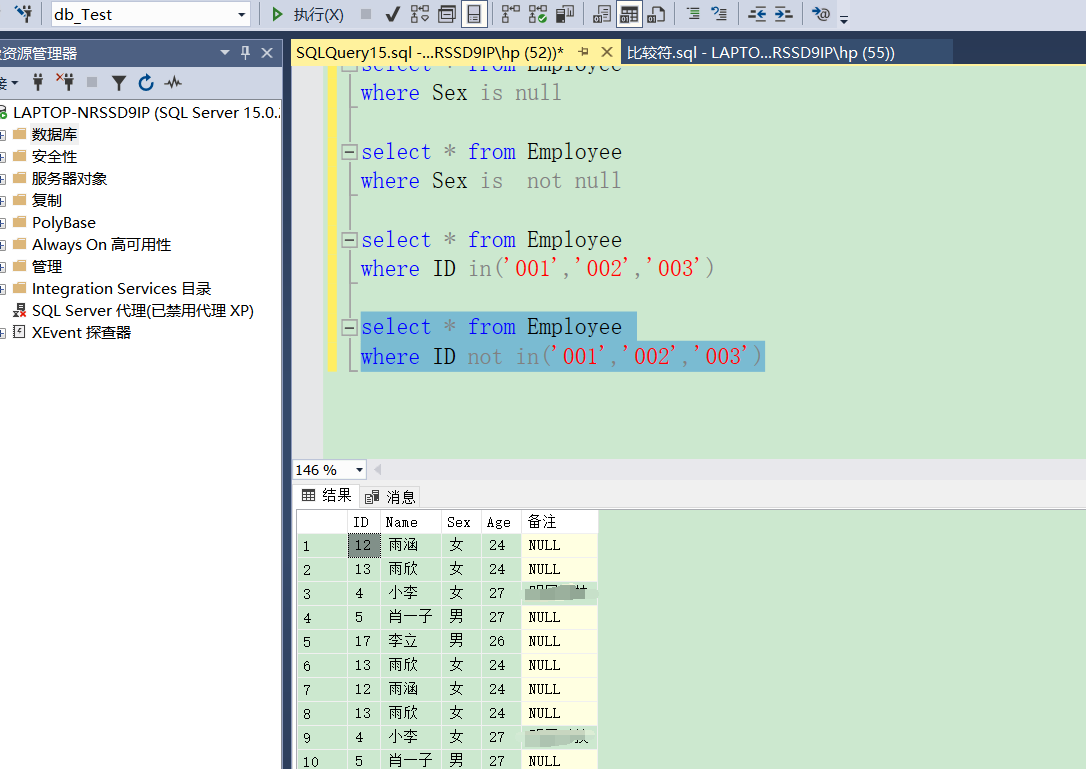Open Activity Monitor pulse icon
The height and width of the screenshot is (769, 1086).
point(173,83)
